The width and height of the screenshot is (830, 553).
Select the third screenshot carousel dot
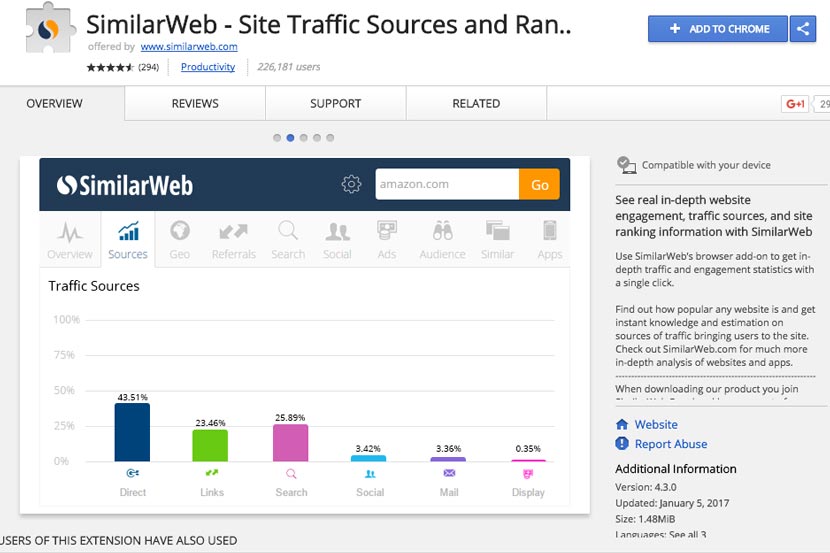click(303, 138)
